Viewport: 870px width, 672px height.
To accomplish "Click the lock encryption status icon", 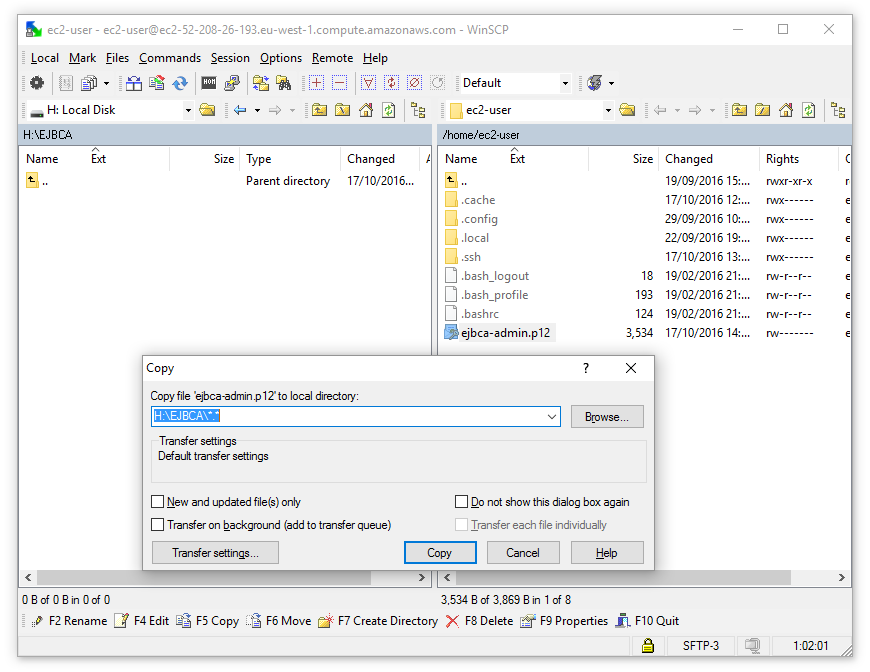I will [x=648, y=645].
